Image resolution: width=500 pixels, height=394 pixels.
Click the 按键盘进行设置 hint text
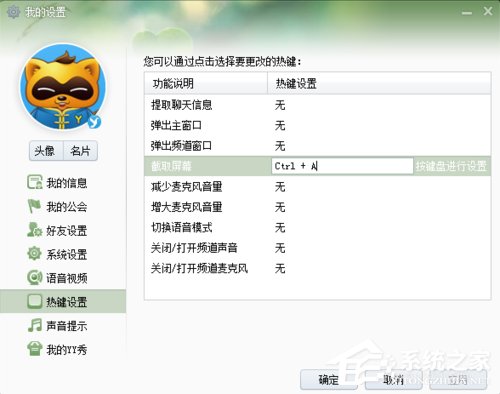[451, 166]
